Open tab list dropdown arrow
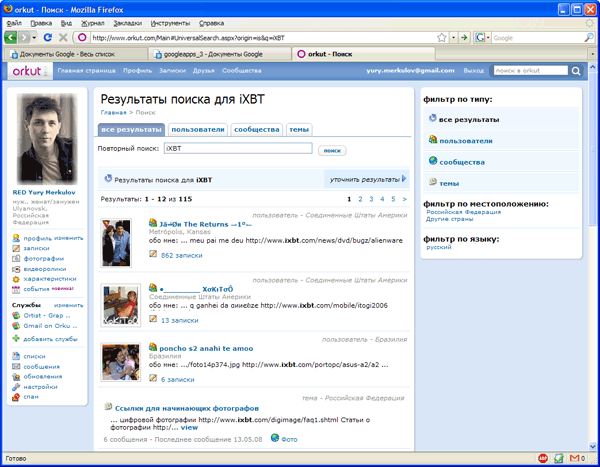Screen dimensions: 600x467 pos(593,54)
